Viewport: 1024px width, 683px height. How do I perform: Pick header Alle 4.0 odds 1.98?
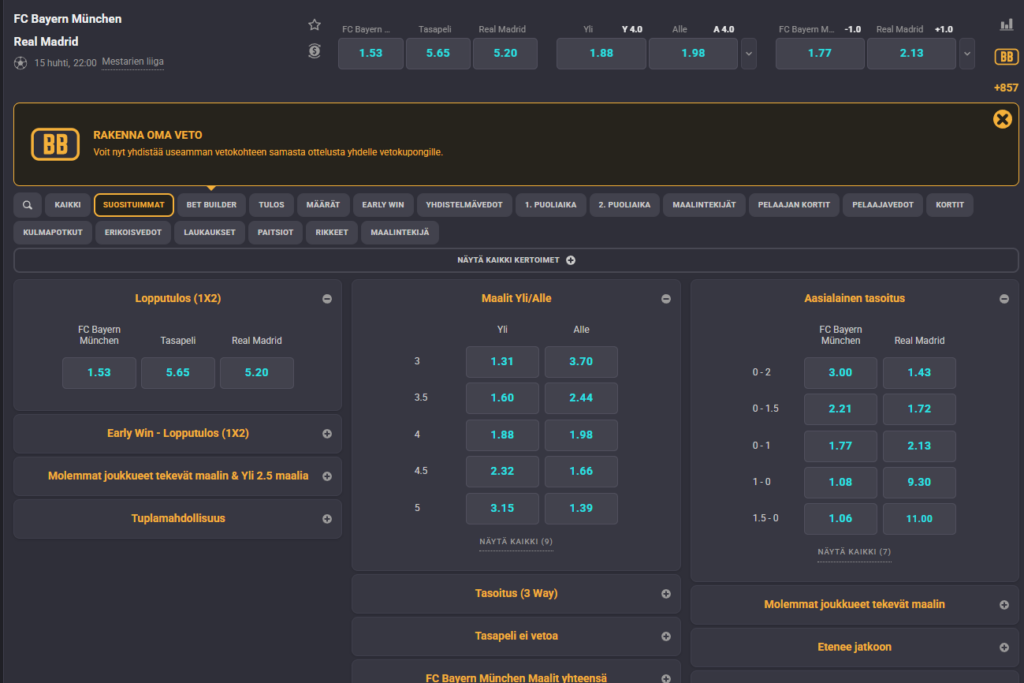click(x=694, y=54)
